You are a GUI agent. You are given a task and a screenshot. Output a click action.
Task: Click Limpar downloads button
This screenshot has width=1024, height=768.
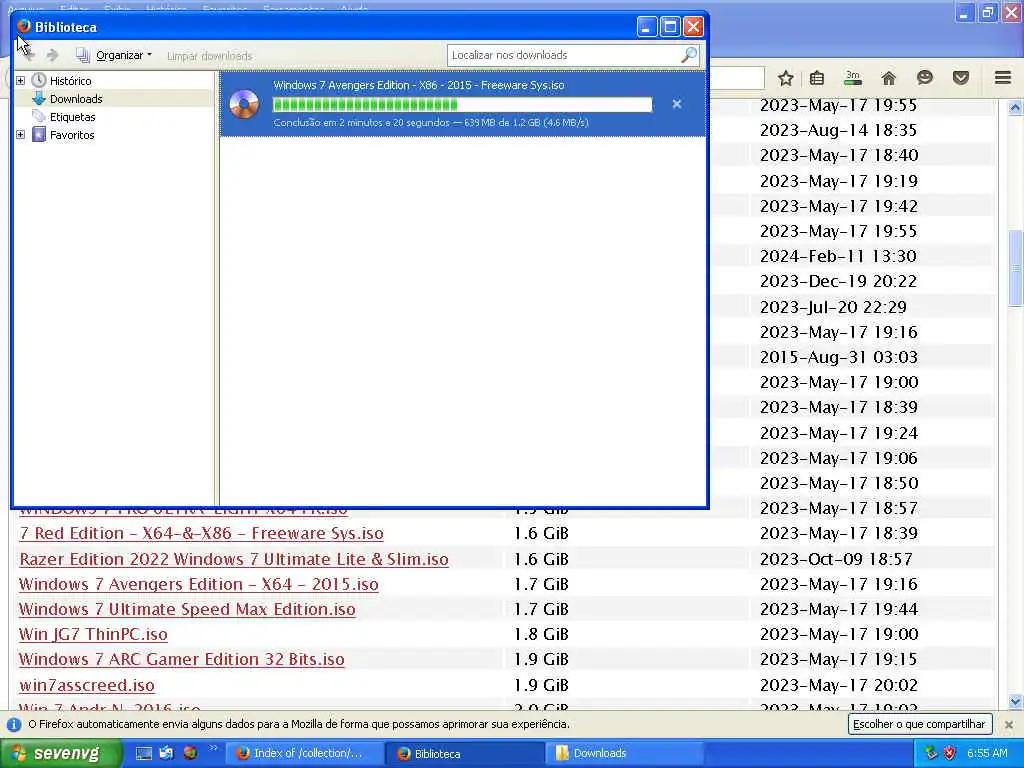click(210, 56)
